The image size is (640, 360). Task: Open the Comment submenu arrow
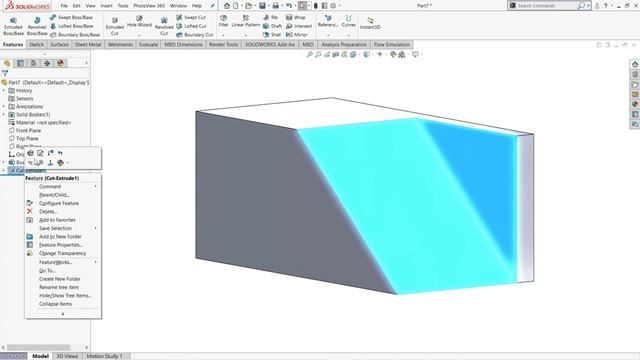(96, 187)
